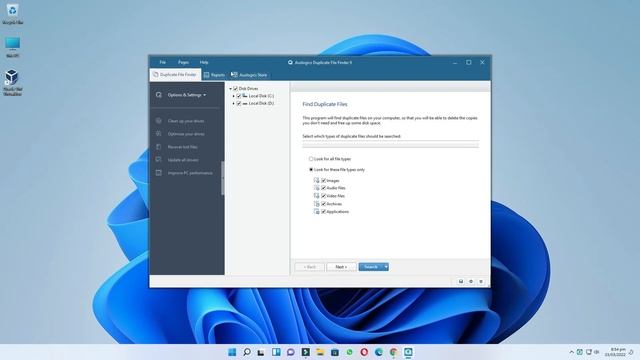Viewport: 640px width, 360px height.
Task: Collapse the Disk Drives tree node
Action: pos(230,89)
